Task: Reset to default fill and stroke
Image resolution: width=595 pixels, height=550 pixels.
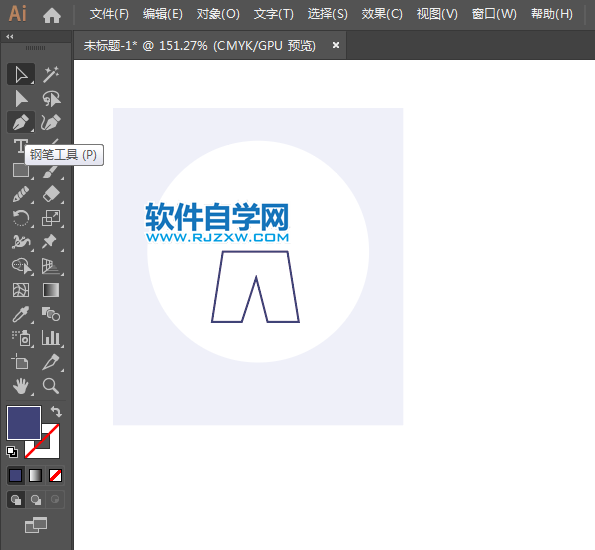Action: click(x=12, y=452)
